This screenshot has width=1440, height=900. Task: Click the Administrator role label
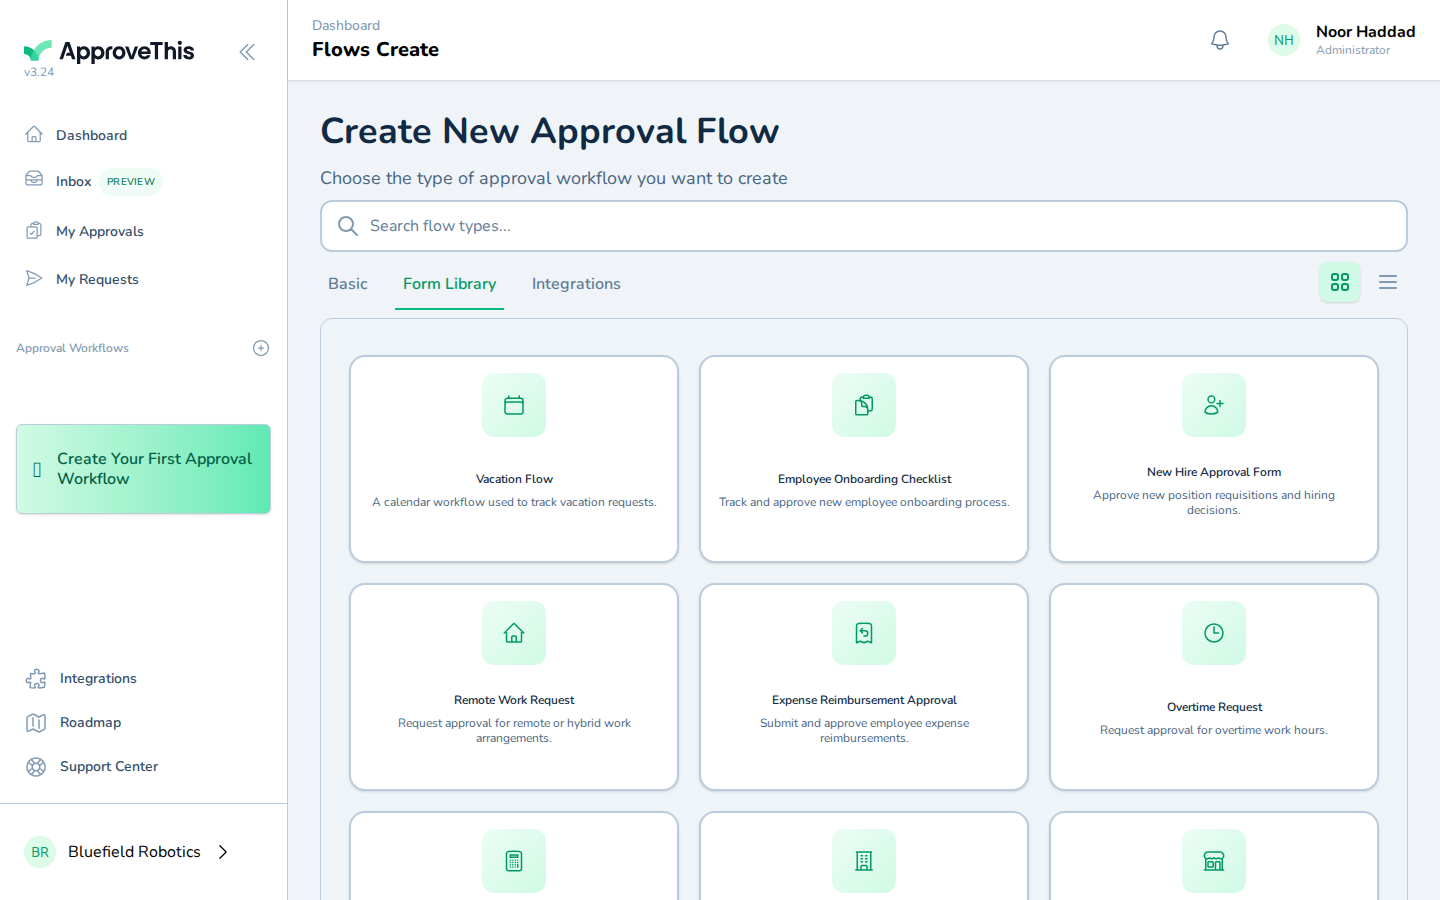click(x=1353, y=50)
